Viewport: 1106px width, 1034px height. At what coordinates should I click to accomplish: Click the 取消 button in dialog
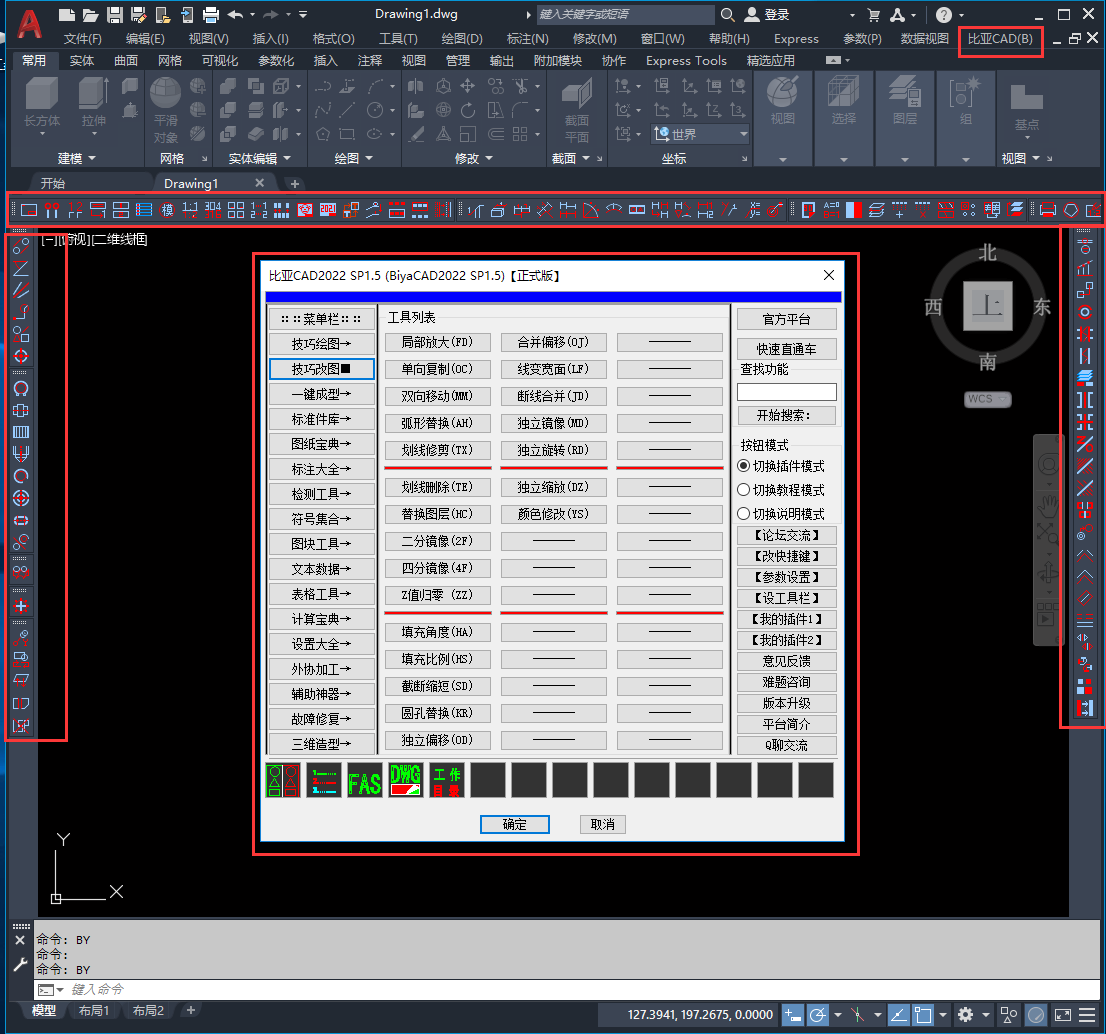click(602, 825)
